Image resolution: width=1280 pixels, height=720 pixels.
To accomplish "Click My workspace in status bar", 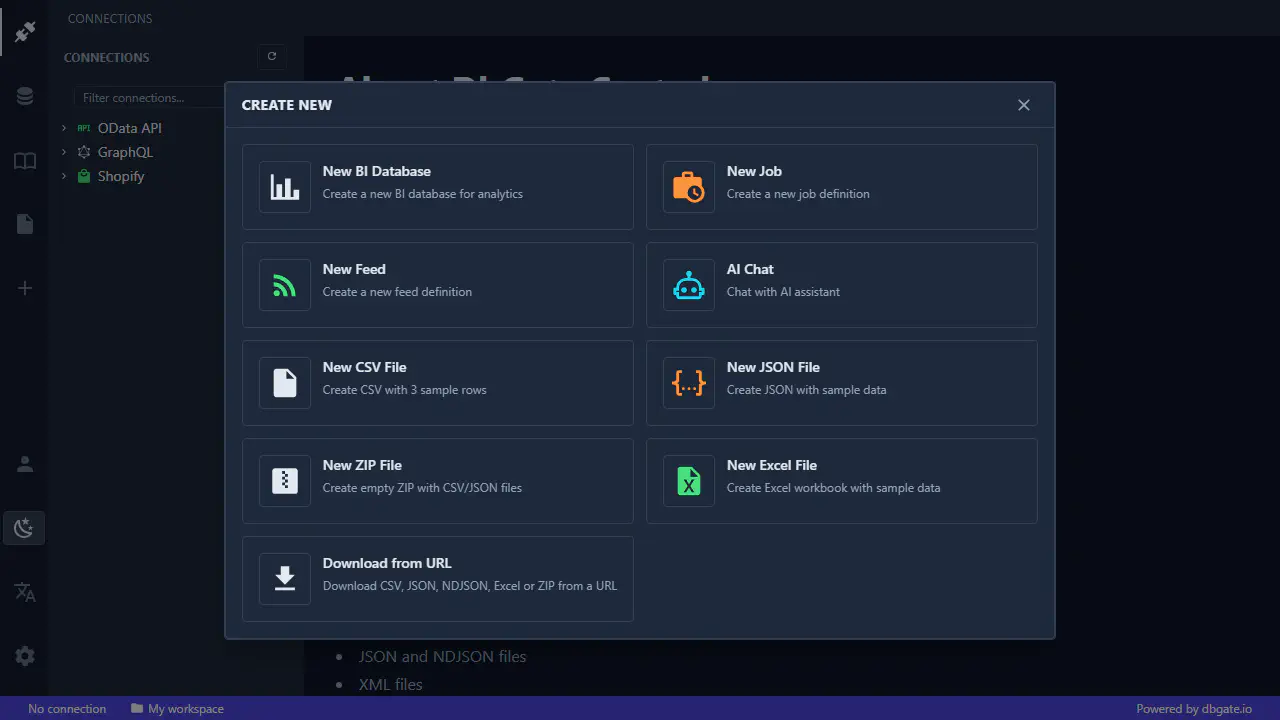I will [186, 708].
